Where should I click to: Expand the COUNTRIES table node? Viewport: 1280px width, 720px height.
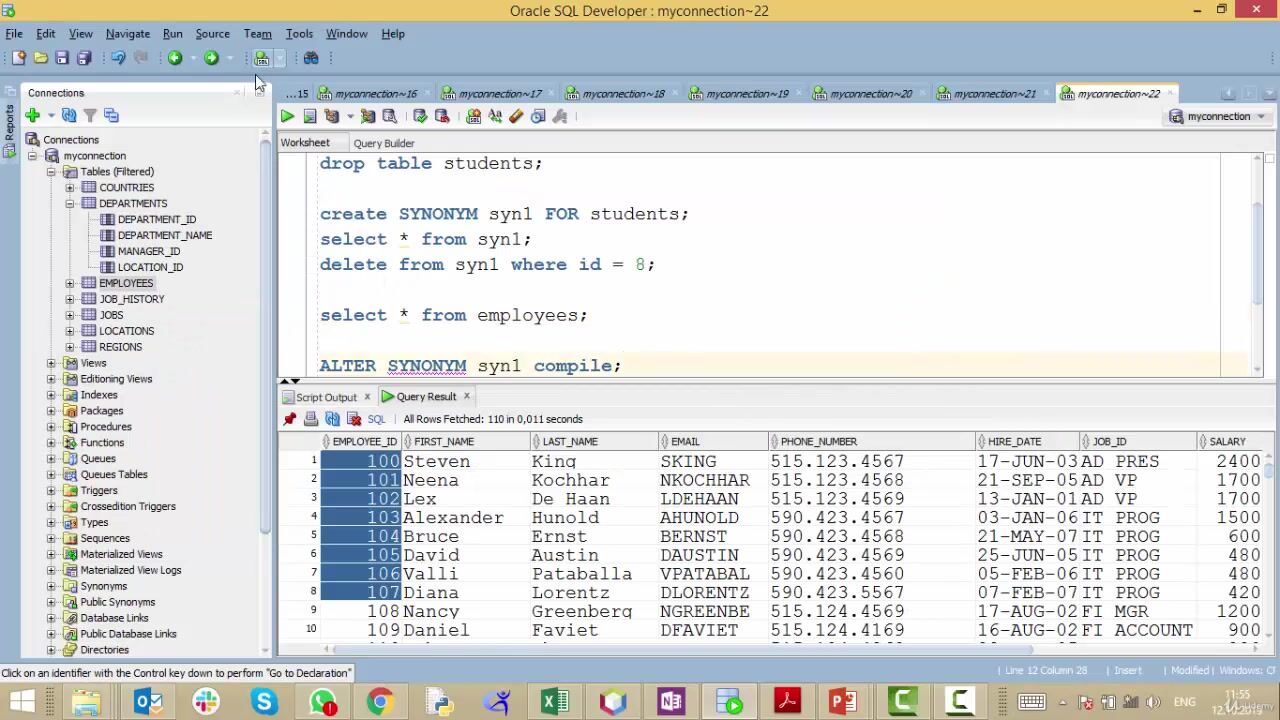pyautogui.click(x=70, y=188)
